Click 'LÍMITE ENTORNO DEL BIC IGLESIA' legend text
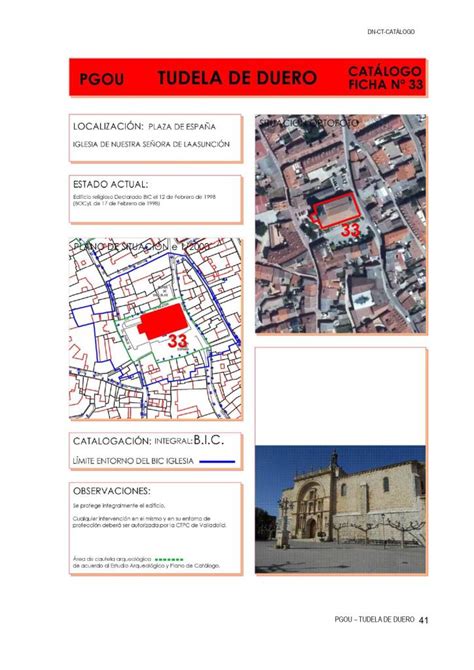Image resolution: width=474 pixels, height=670 pixels. [x=133, y=461]
